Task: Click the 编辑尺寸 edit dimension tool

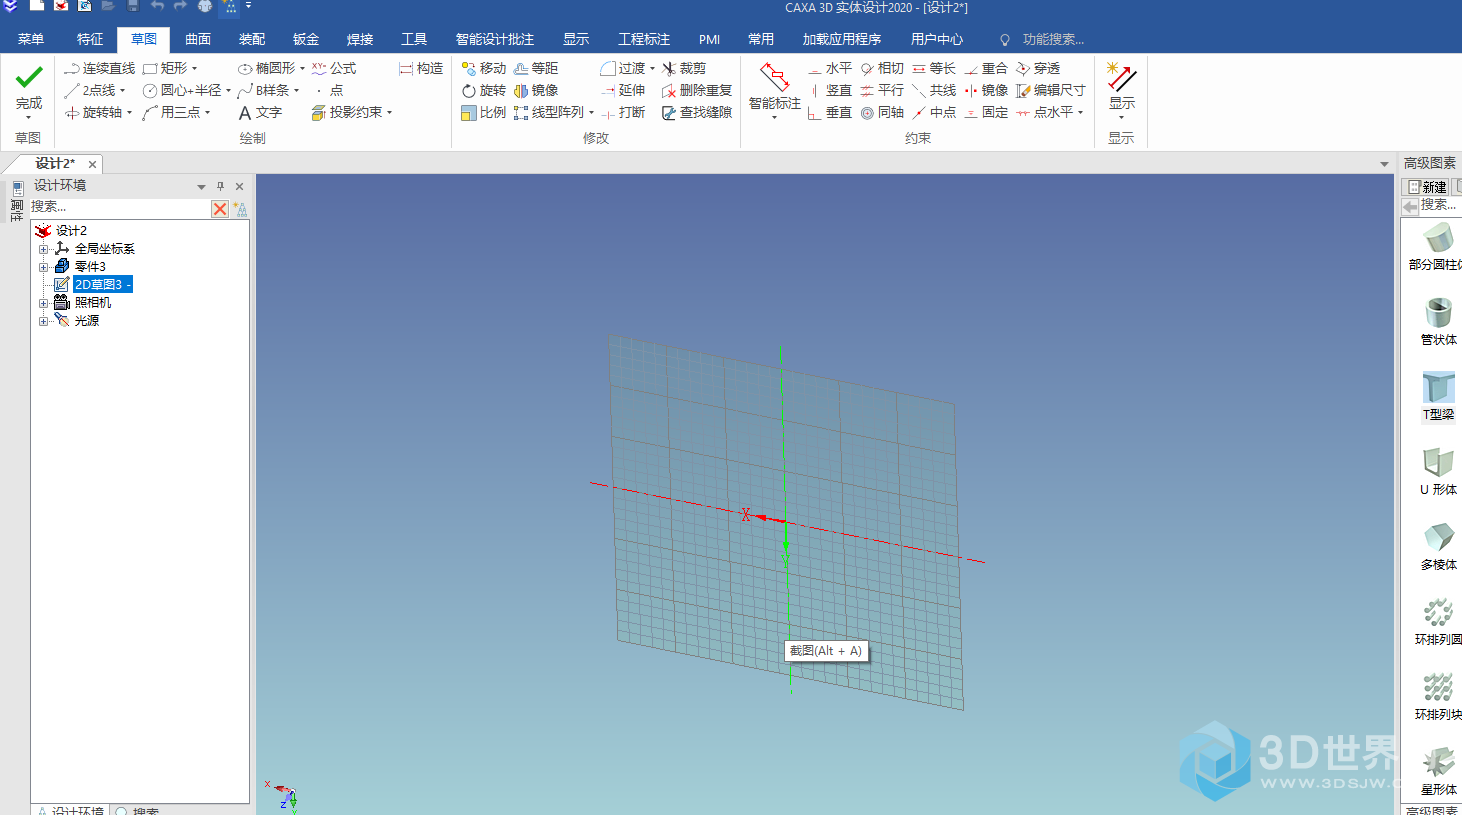Action: [1051, 90]
